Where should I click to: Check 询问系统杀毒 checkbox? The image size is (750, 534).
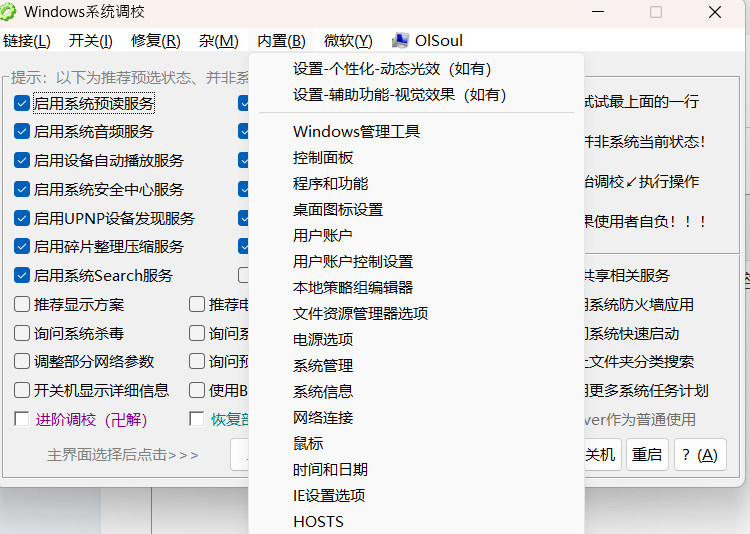(x=22, y=333)
